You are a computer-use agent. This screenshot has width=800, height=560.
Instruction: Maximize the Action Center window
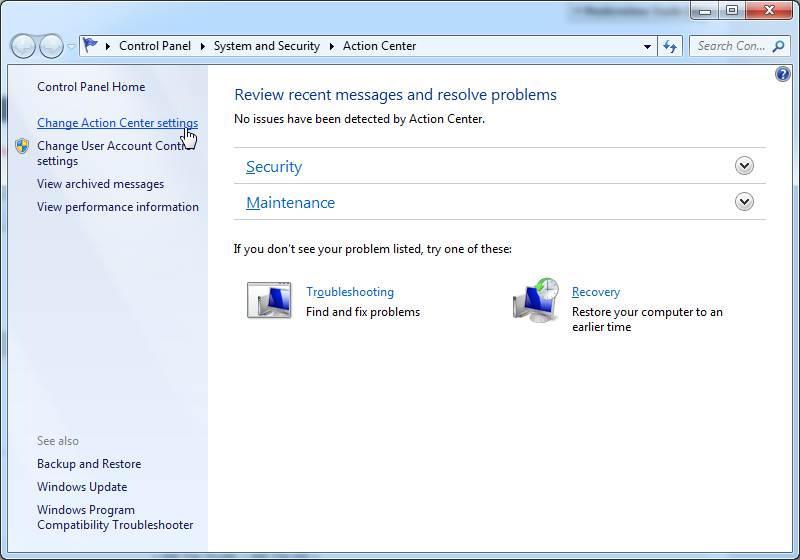[x=732, y=10]
